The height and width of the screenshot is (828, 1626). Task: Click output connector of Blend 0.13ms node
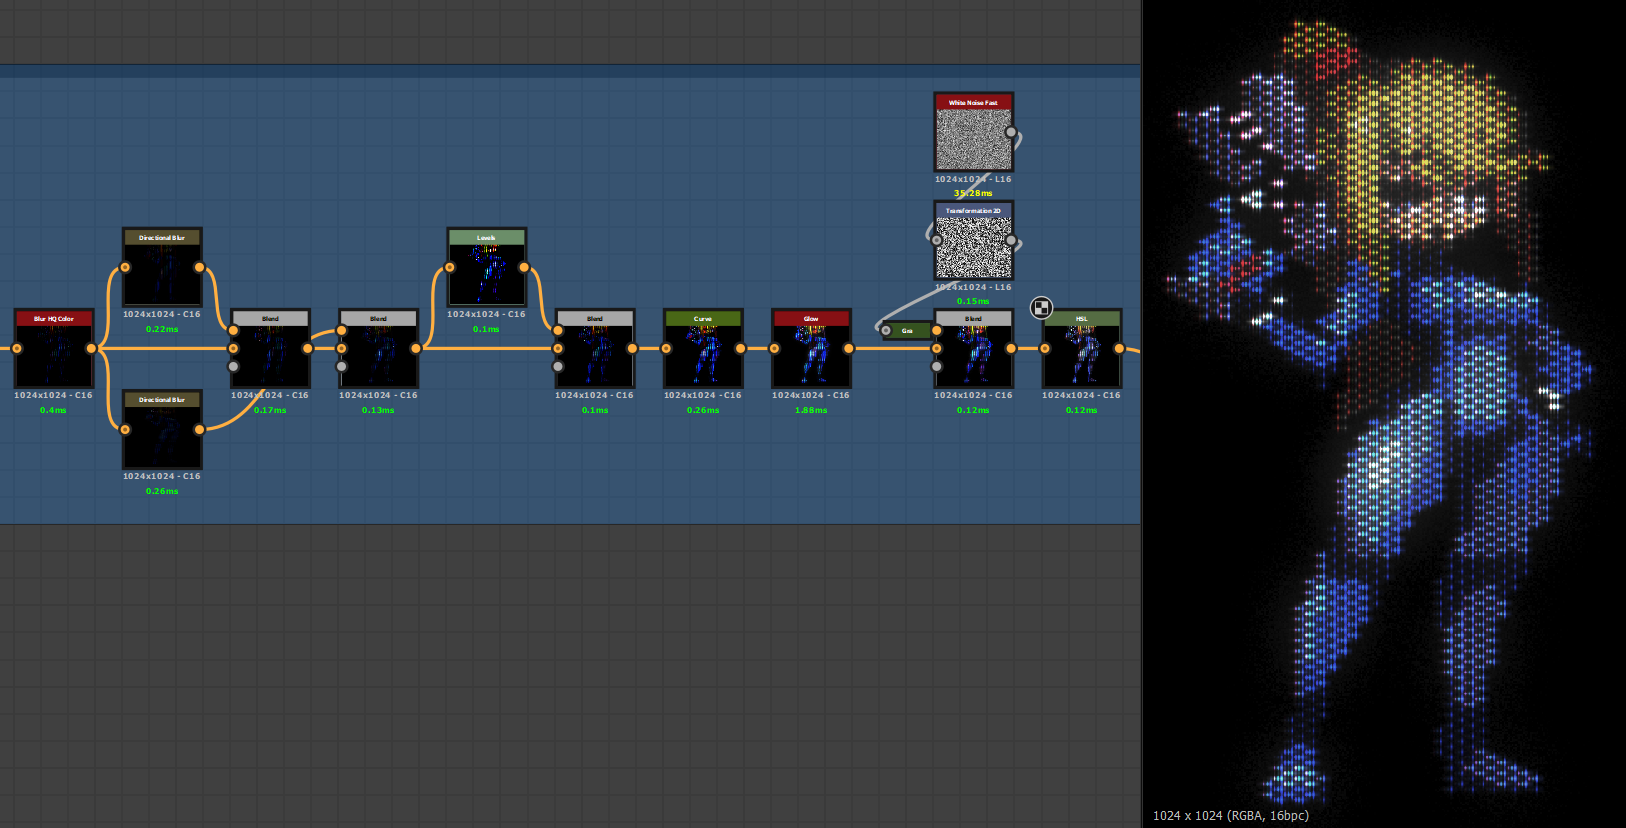pyautogui.click(x=415, y=348)
